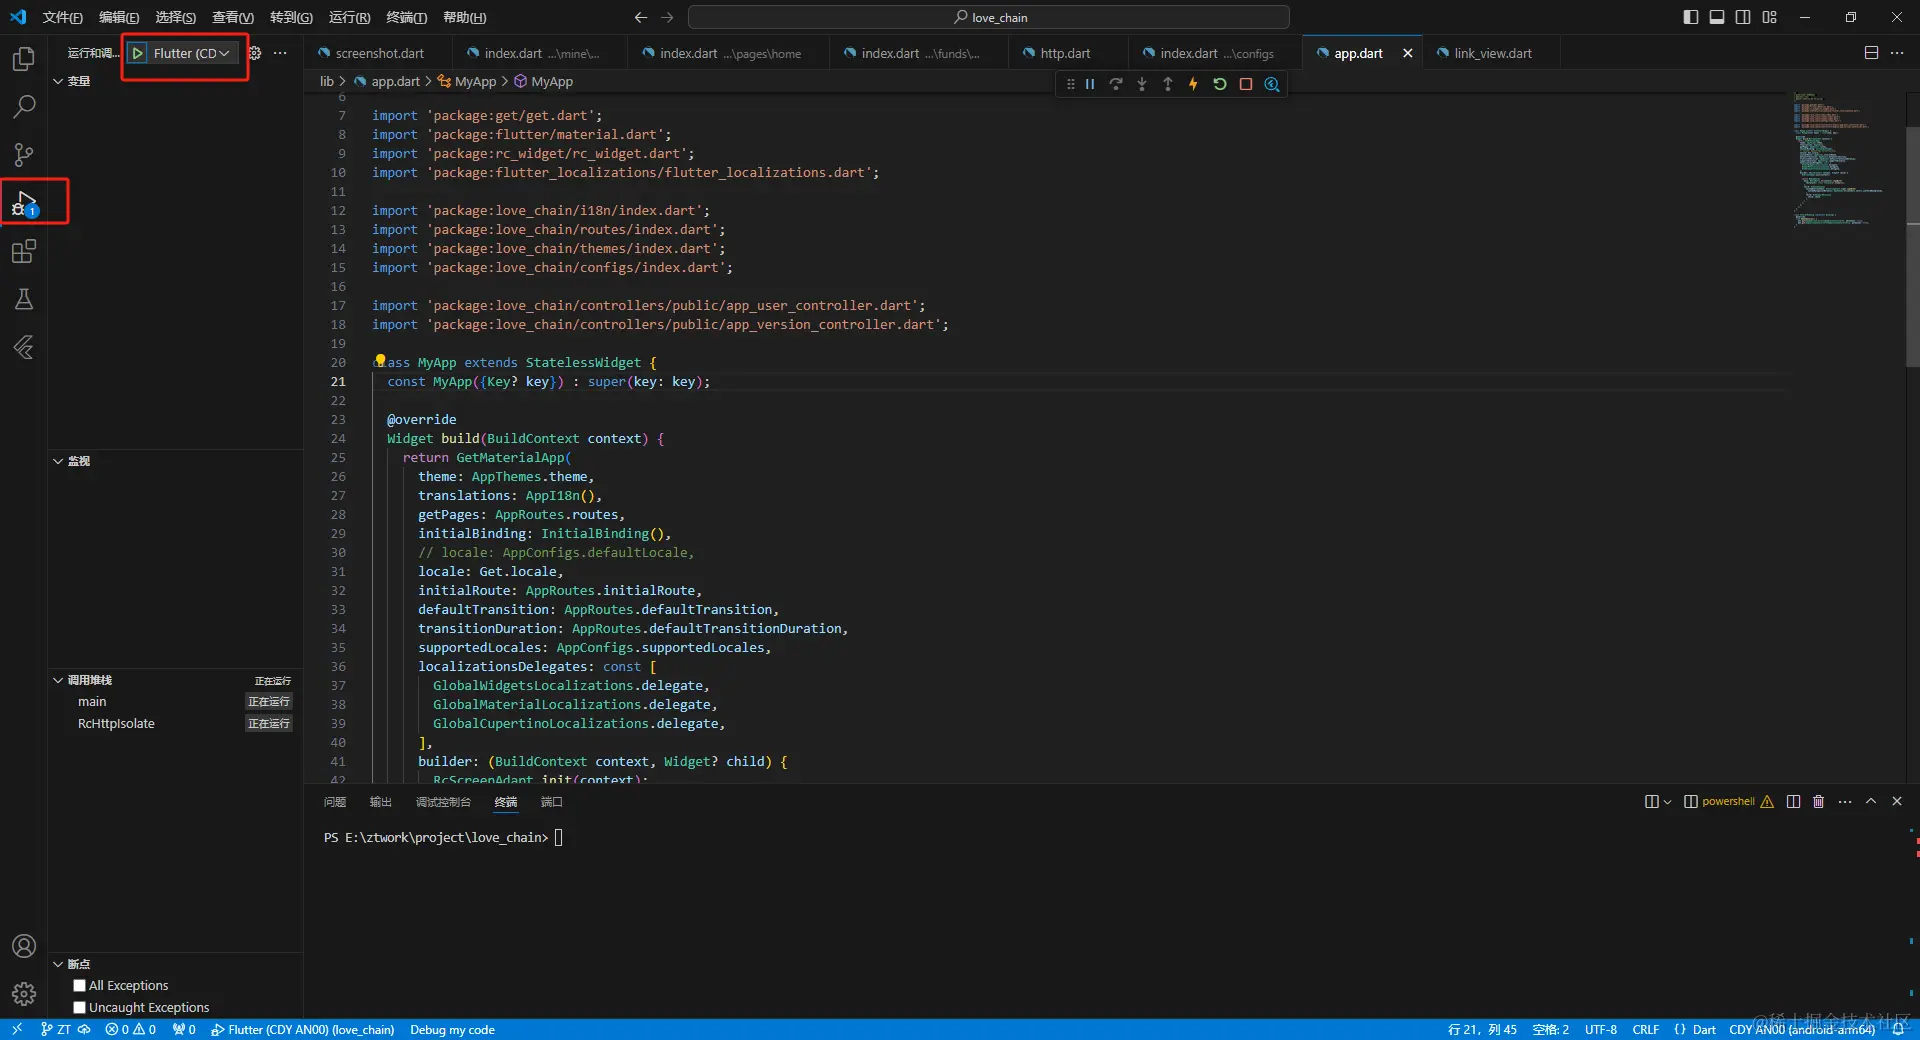
Task: Click Dart language mode in status bar
Action: point(1704,1030)
